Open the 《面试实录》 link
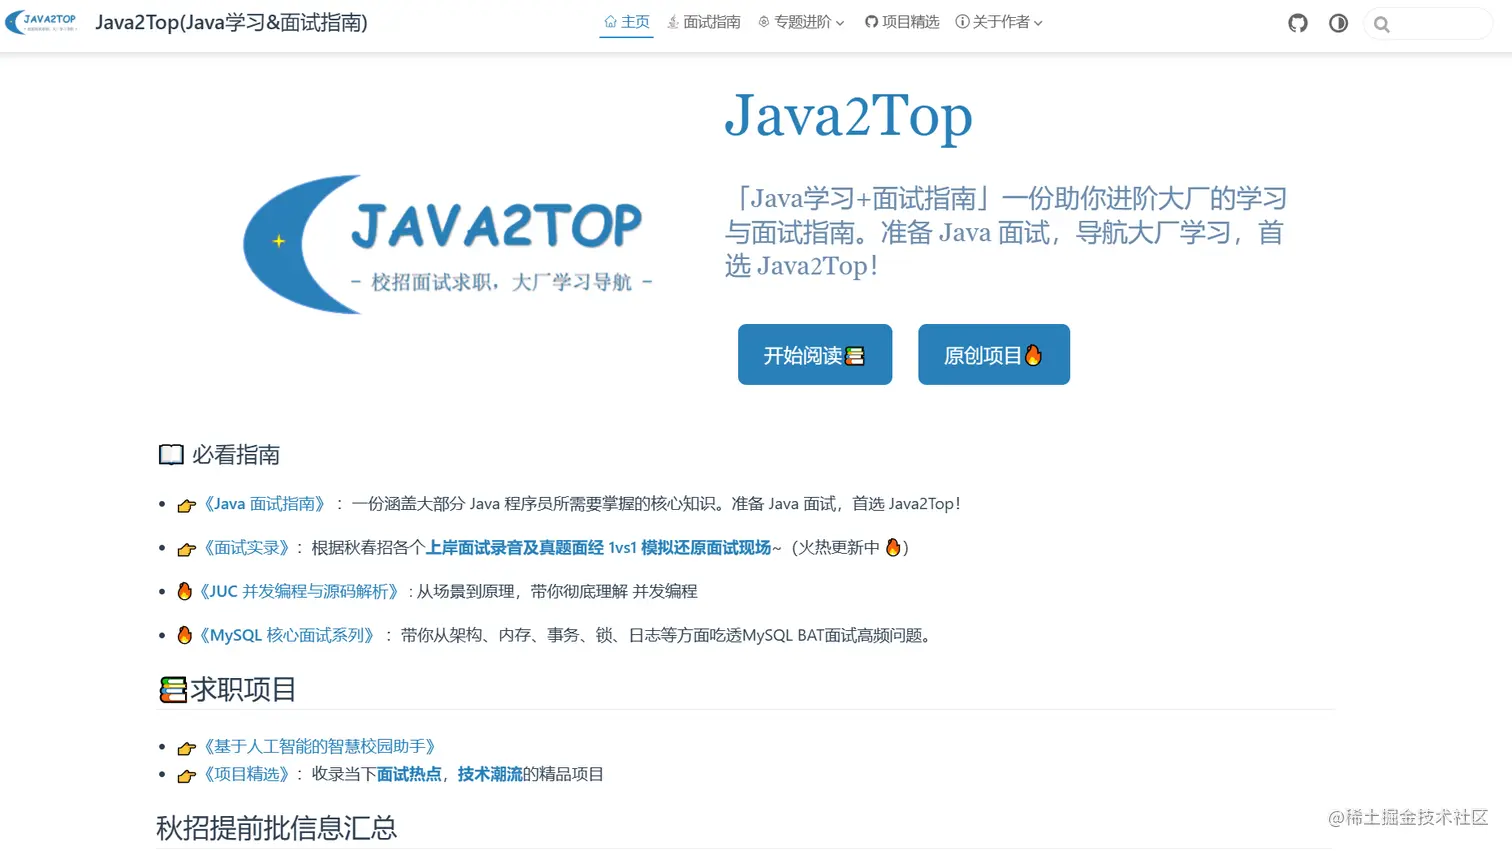 pos(247,548)
